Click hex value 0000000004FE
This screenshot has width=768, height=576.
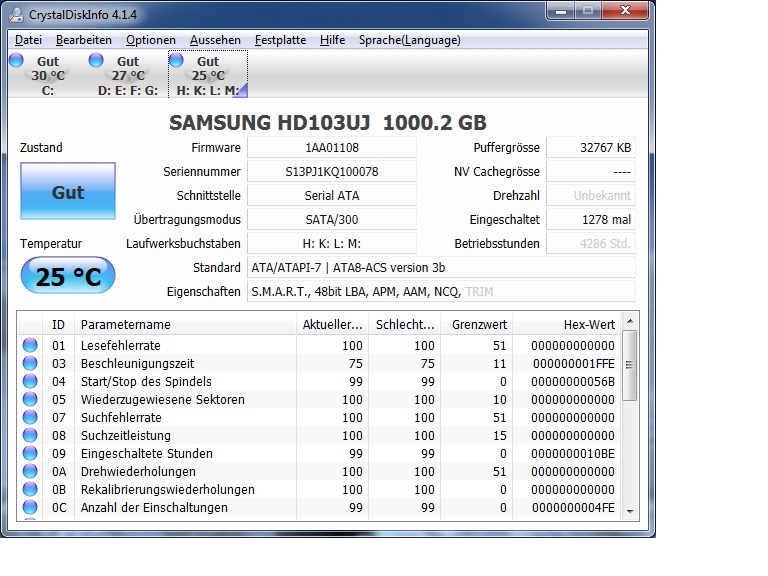click(x=574, y=507)
